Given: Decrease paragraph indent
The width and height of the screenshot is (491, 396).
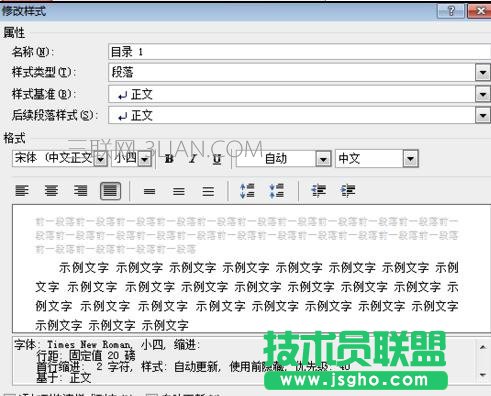Looking at the screenshot, I should [x=319, y=191].
